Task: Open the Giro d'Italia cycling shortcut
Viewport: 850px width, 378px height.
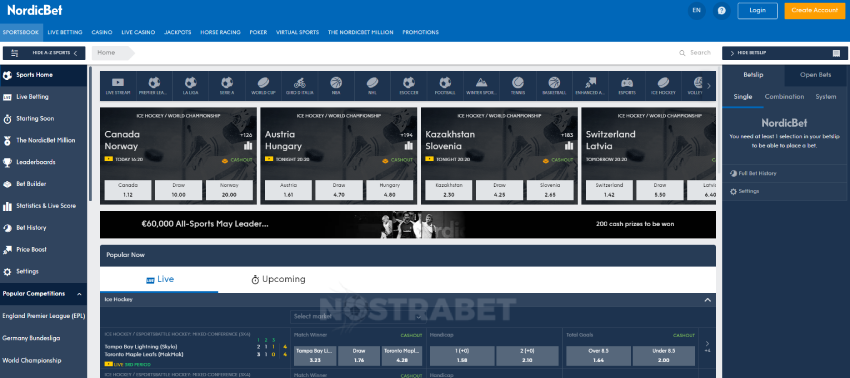Action: tap(300, 86)
